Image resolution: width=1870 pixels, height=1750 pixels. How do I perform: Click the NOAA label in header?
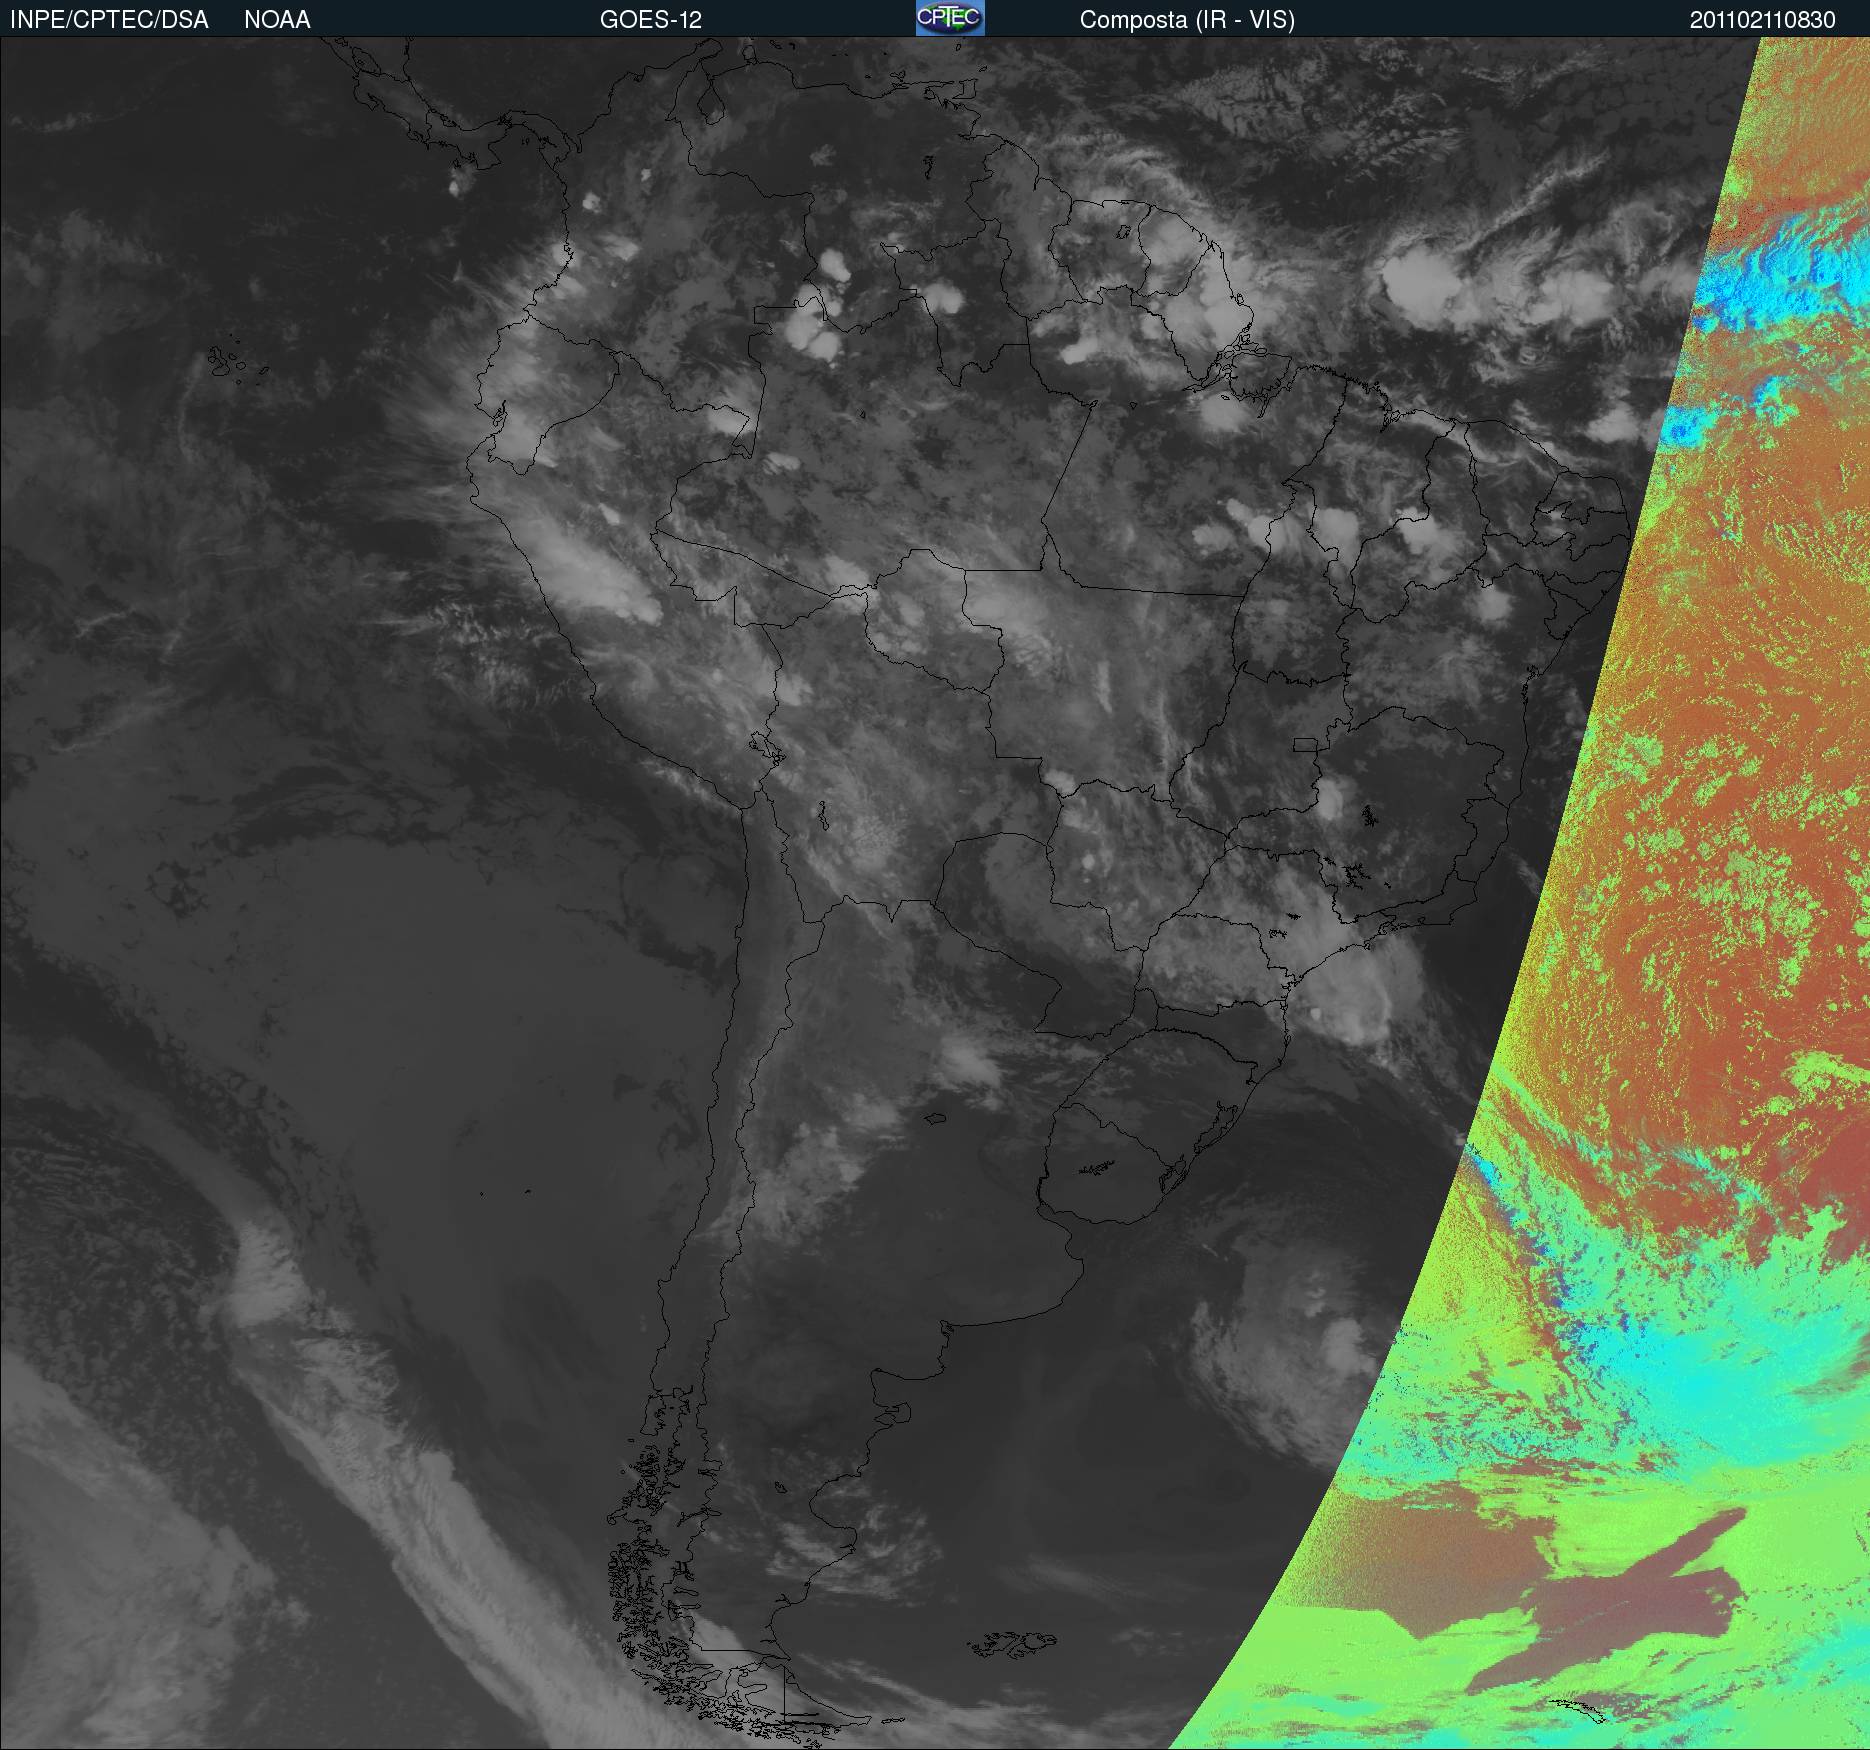[x=277, y=20]
